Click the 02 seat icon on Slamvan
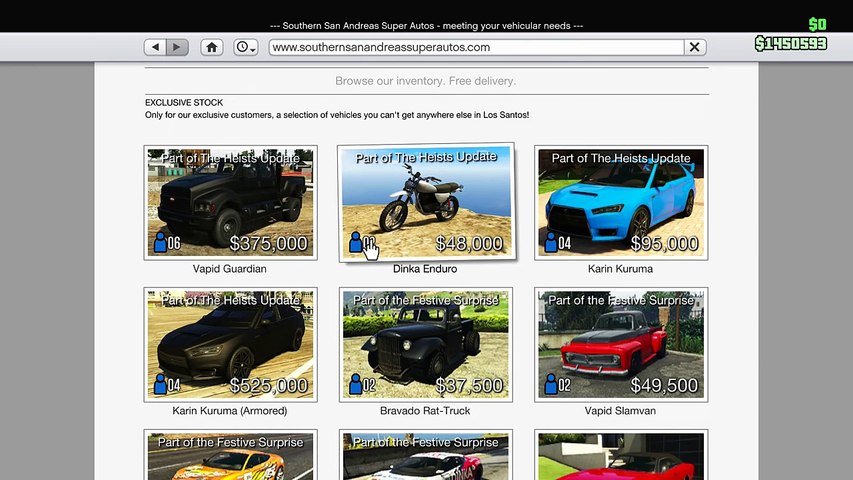853x480 pixels. point(558,385)
